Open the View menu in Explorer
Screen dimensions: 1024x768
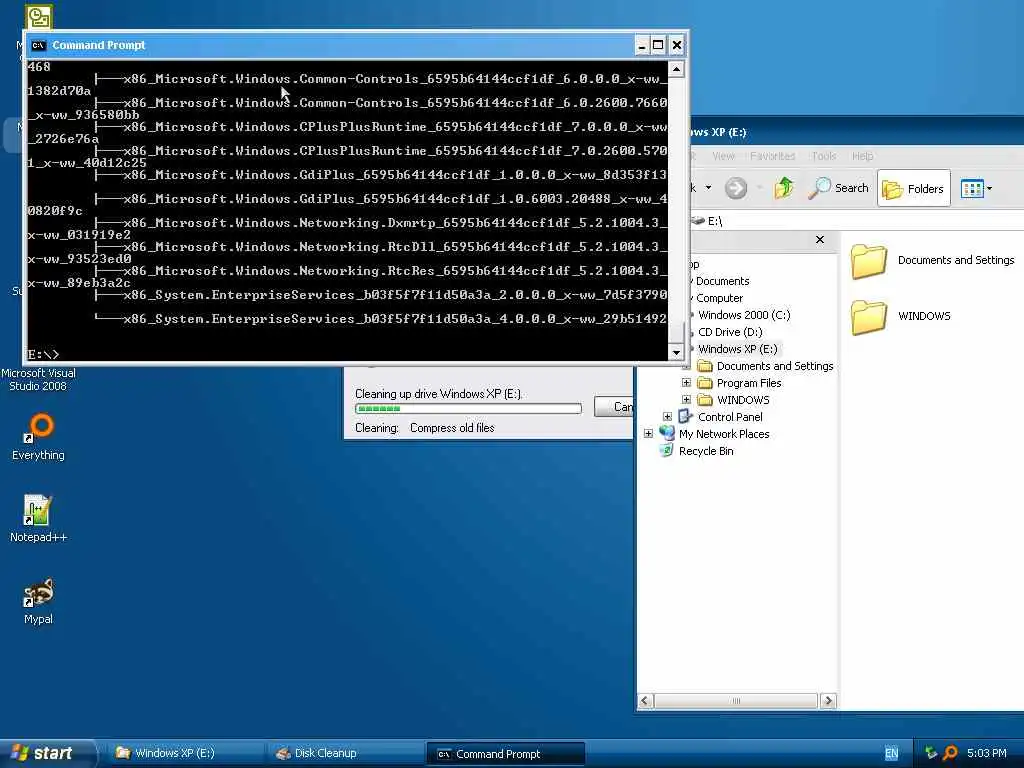723,156
